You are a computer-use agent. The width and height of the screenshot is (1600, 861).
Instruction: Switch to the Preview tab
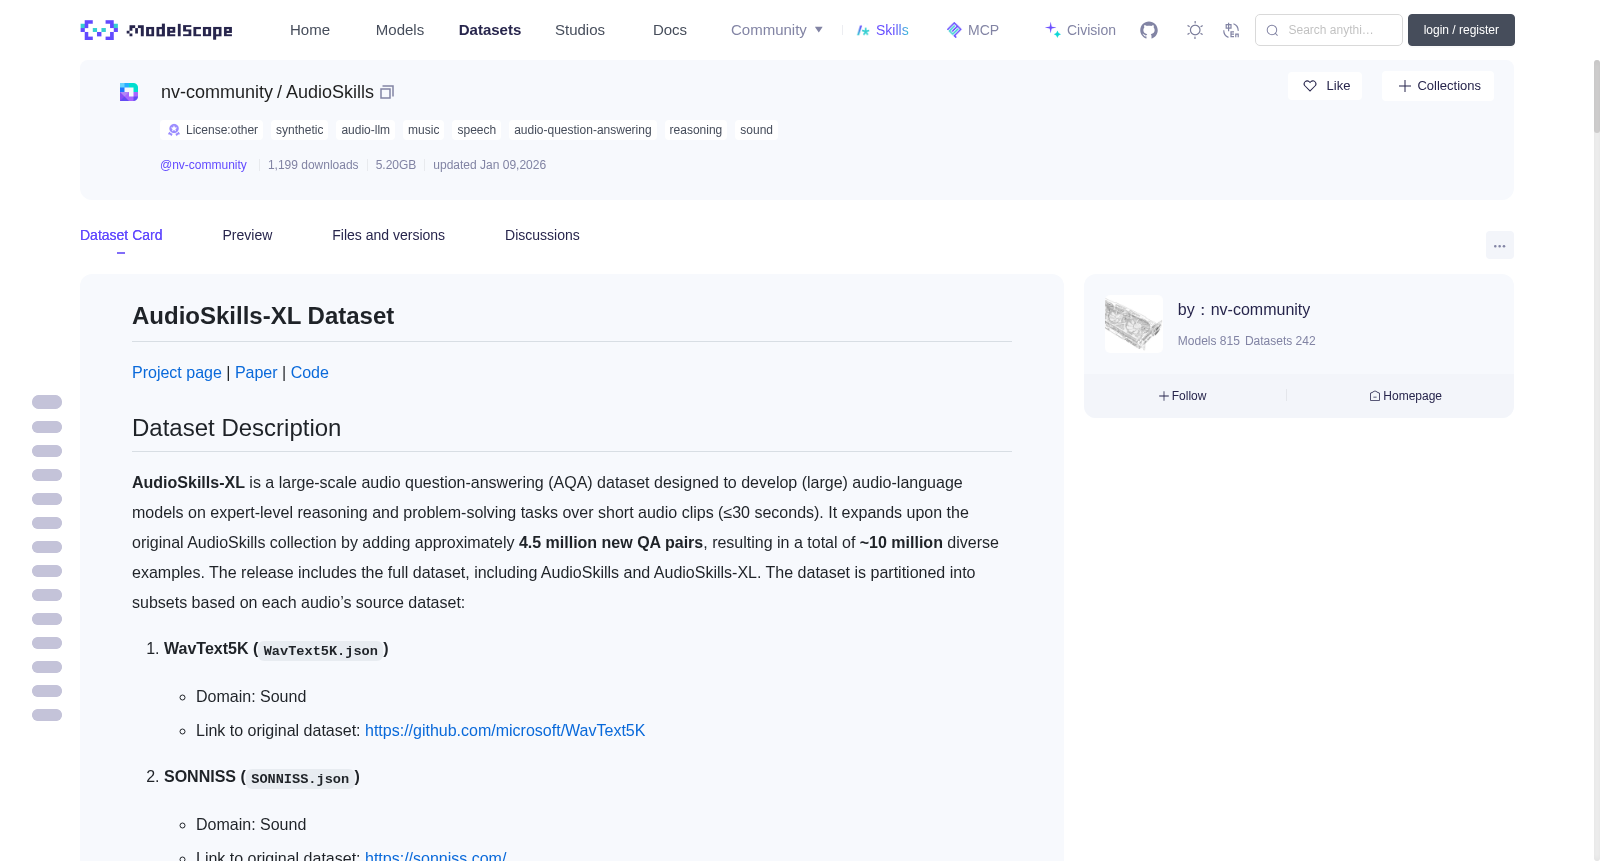(247, 235)
